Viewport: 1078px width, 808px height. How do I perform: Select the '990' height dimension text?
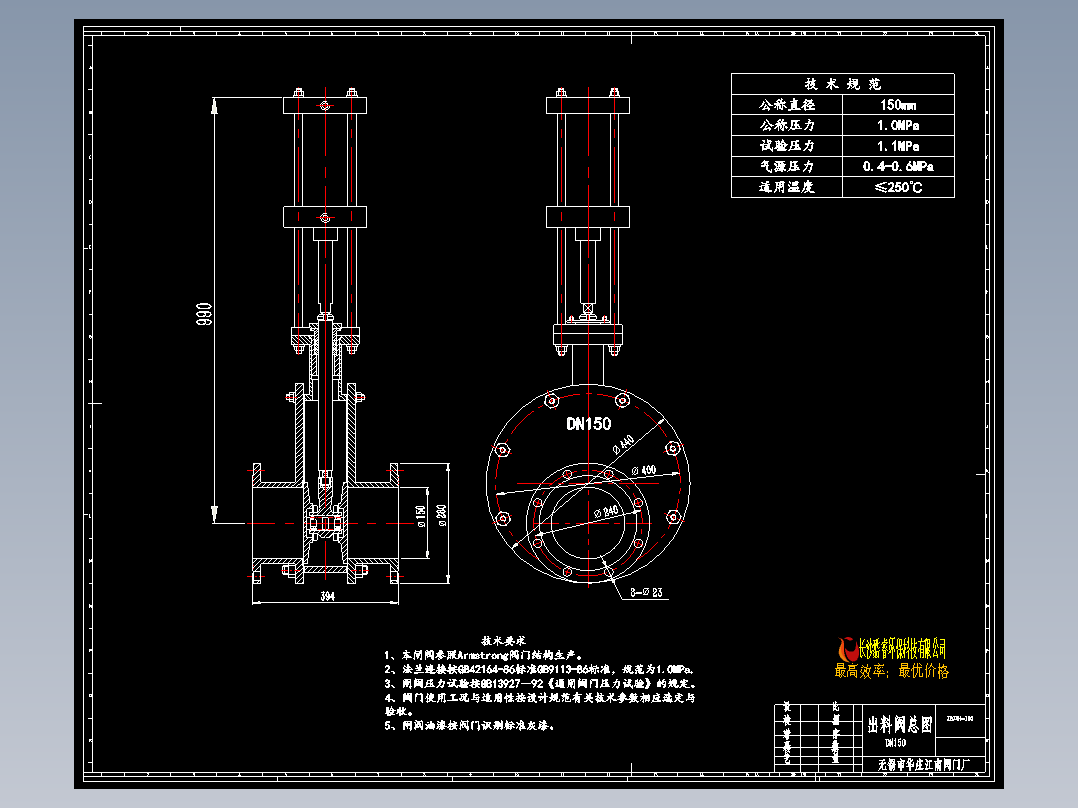[204, 314]
